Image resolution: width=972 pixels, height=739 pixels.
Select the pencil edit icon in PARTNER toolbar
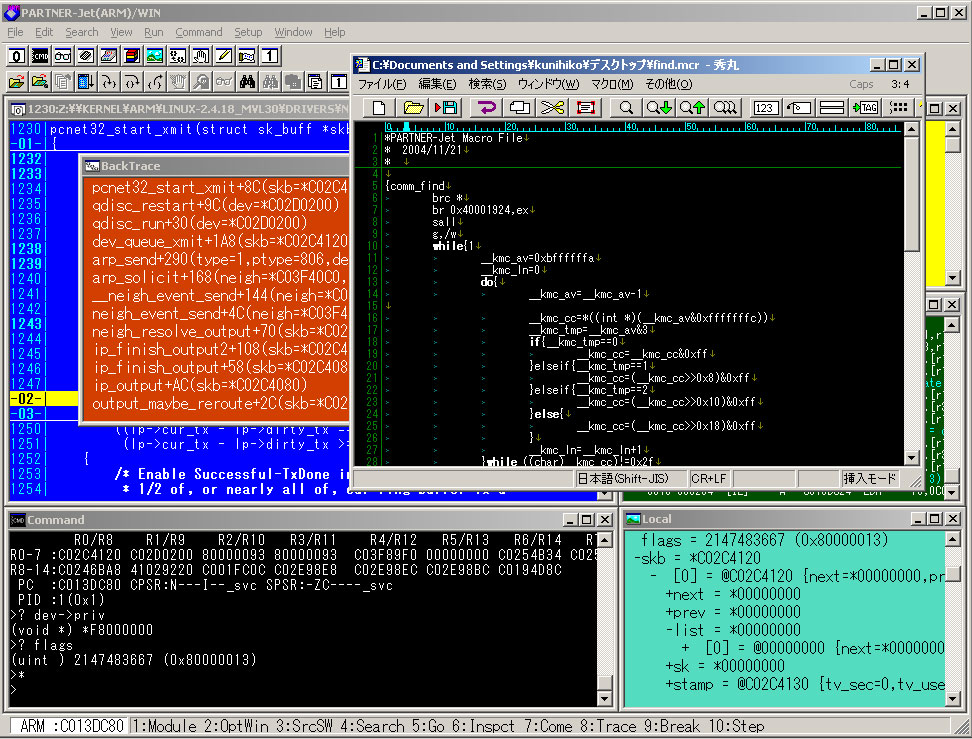(223, 56)
